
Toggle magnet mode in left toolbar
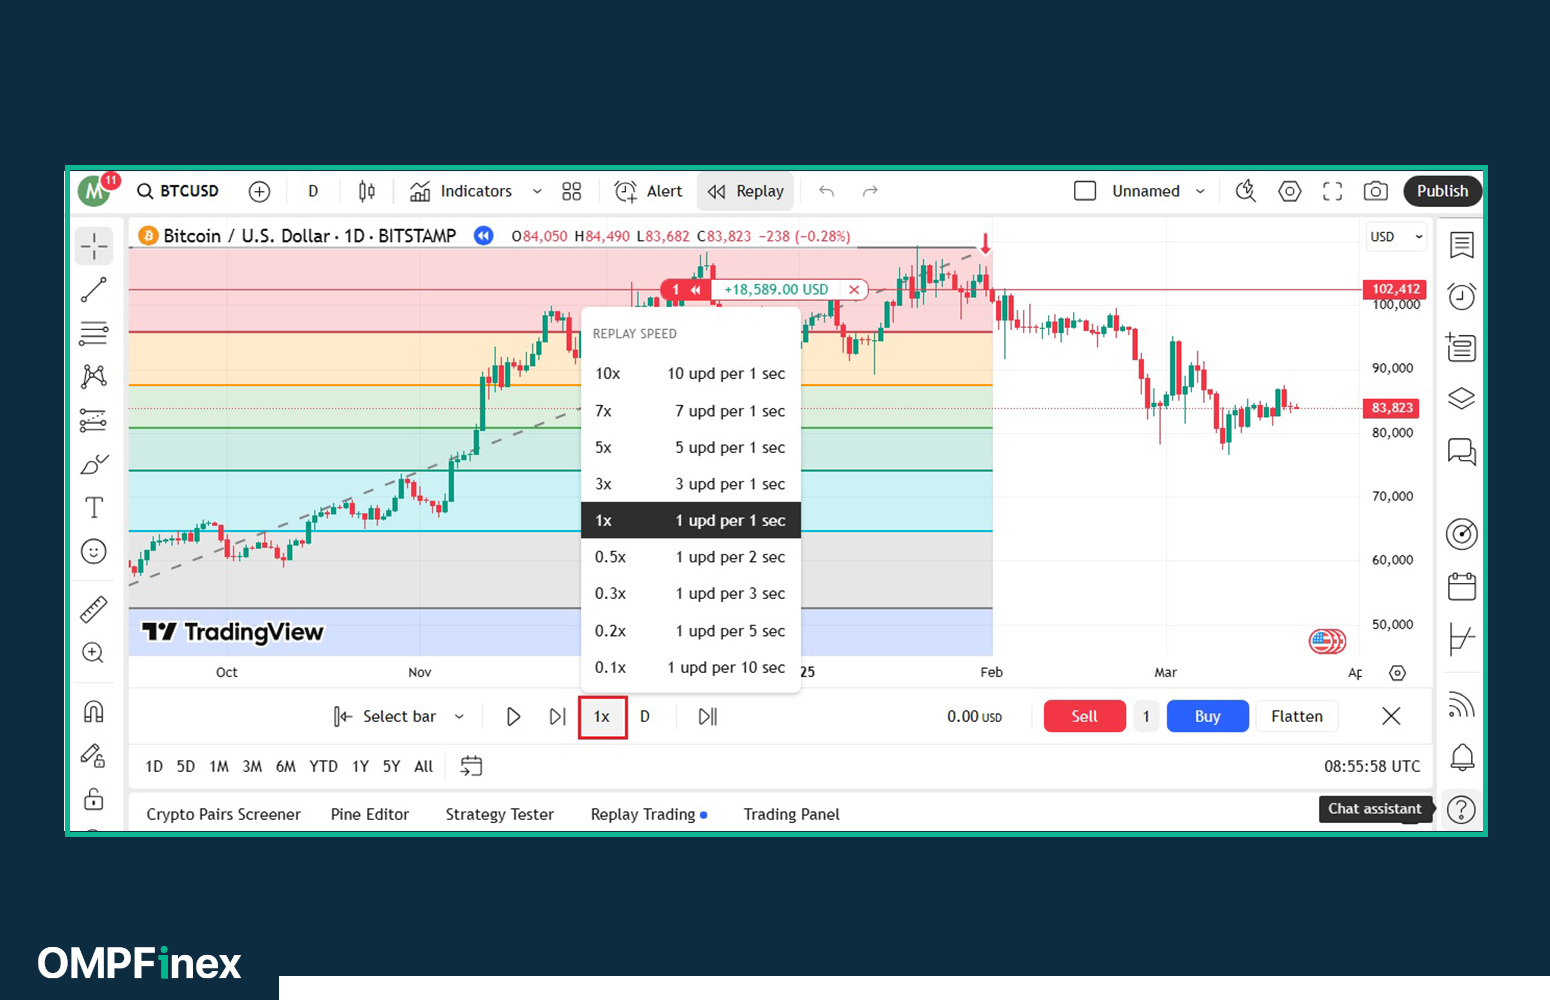pyautogui.click(x=94, y=711)
